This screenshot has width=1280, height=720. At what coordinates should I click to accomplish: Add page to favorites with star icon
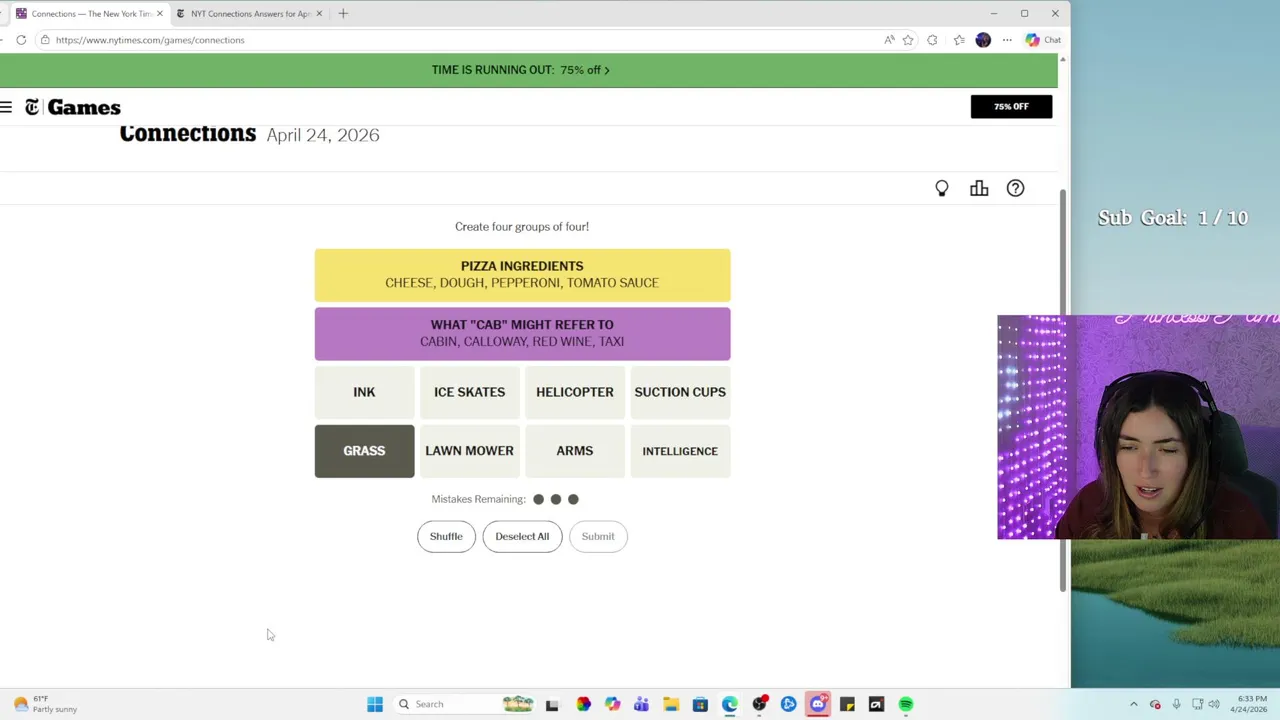point(908,40)
